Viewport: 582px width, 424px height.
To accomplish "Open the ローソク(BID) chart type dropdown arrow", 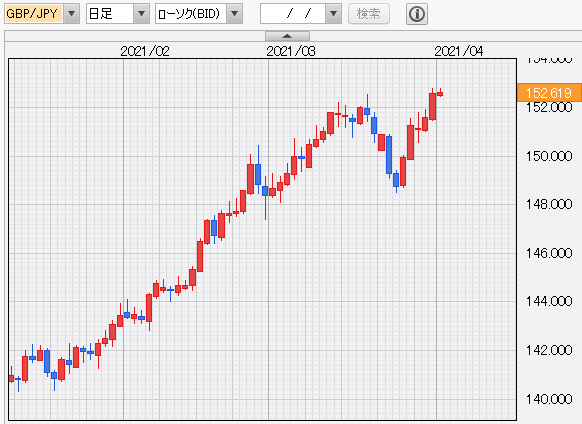I will 234,14.
